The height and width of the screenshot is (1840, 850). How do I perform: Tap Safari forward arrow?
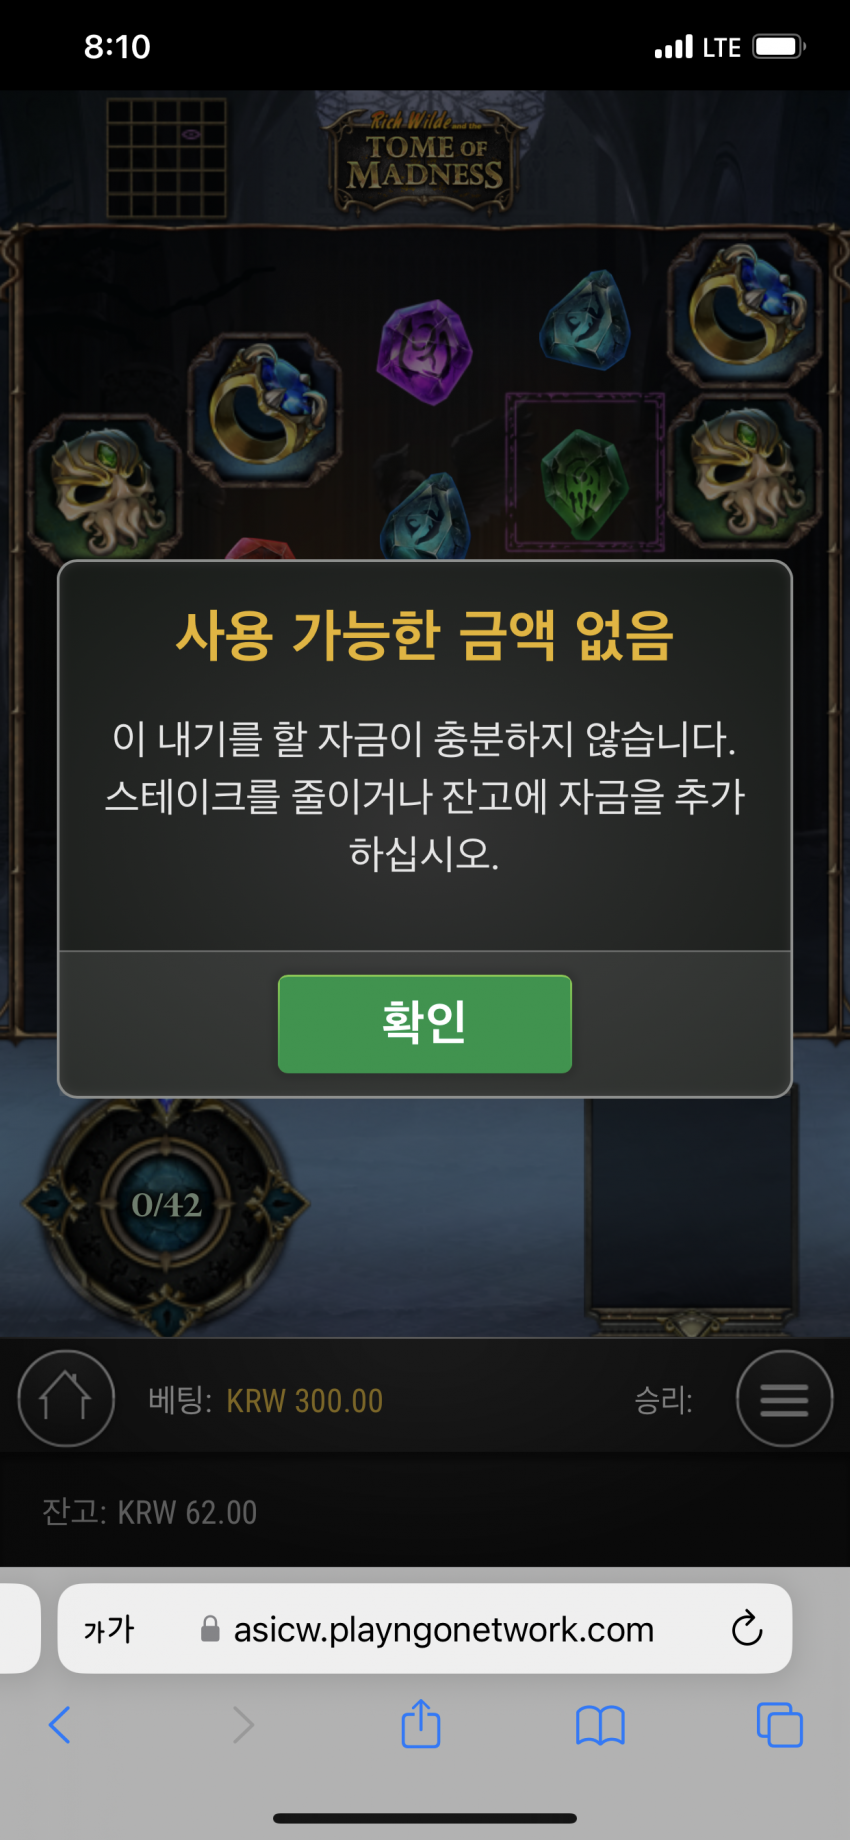(x=243, y=1725)
